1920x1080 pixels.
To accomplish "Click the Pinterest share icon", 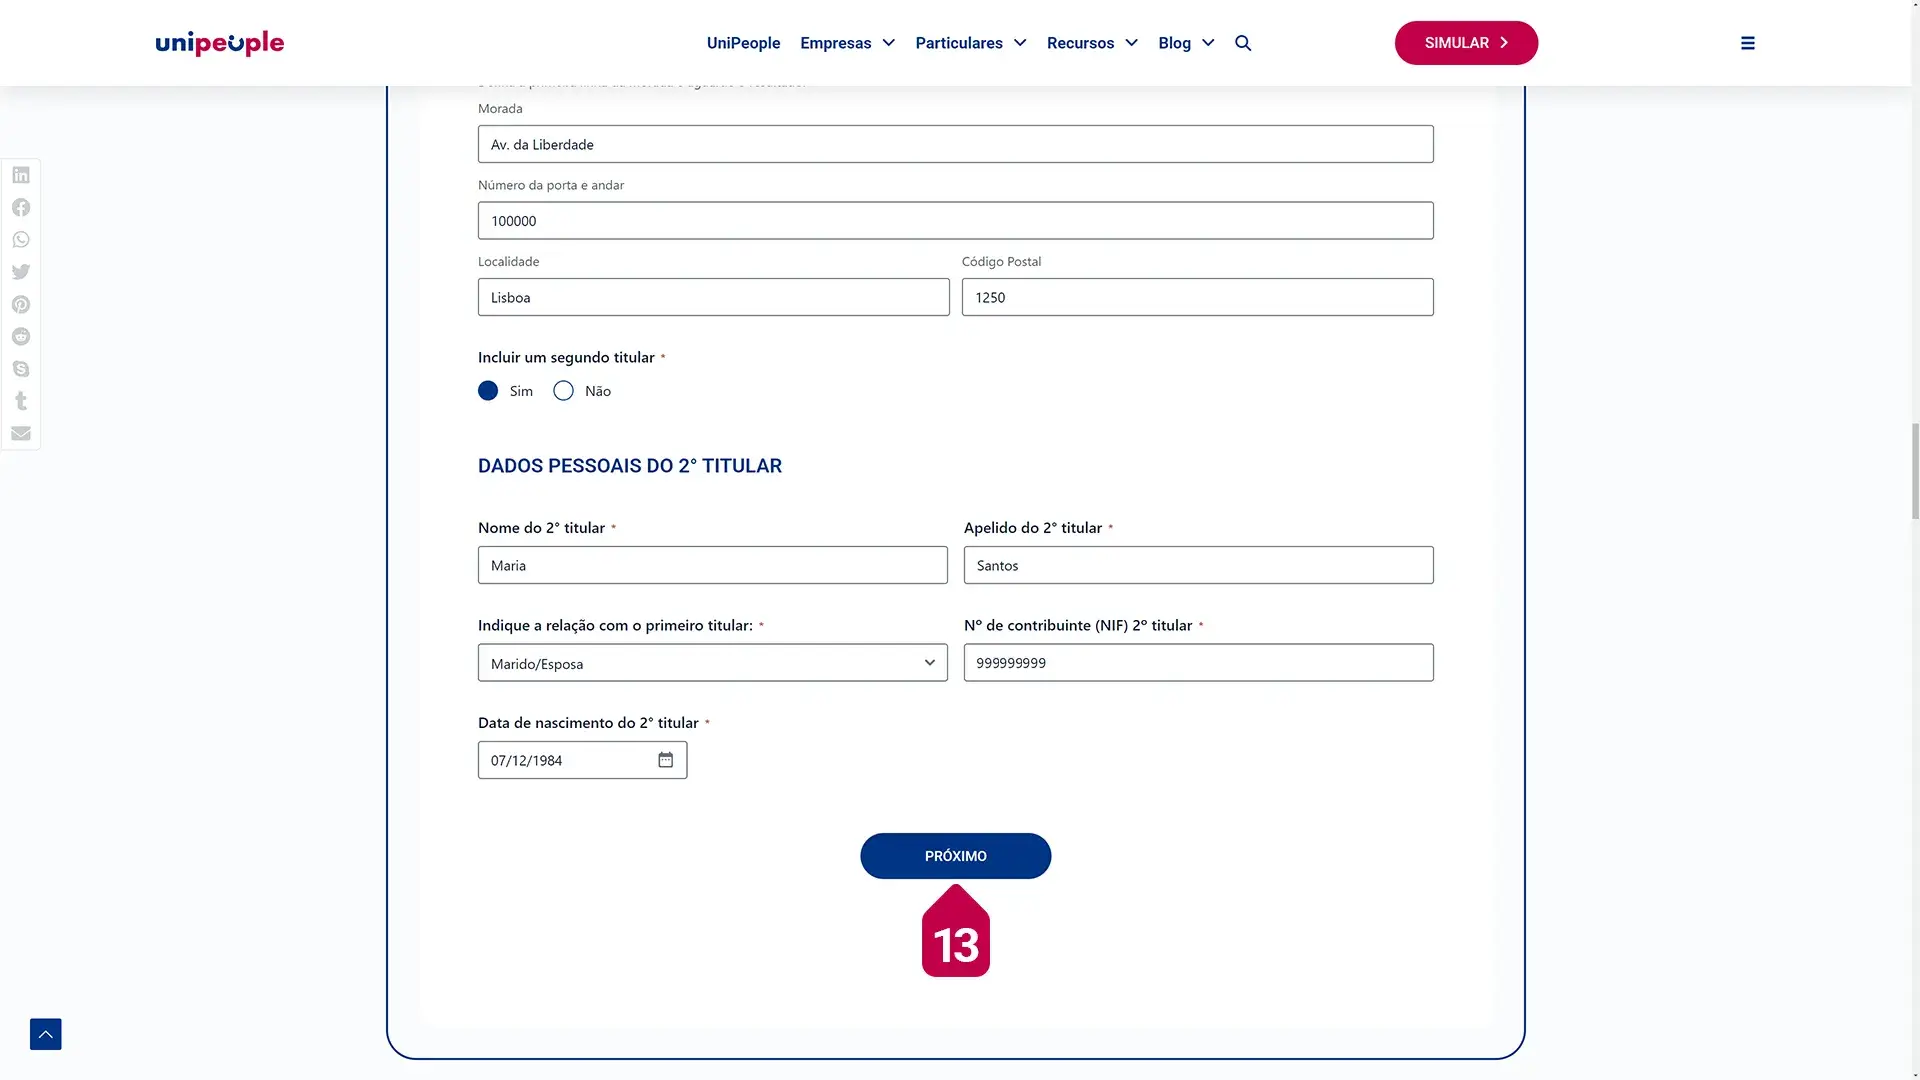I will (x=21, y=304).
